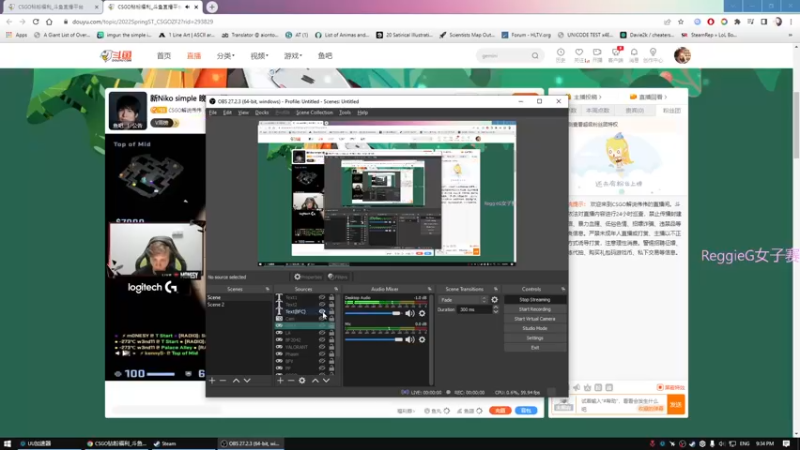Expand the 游戏 games dropdown on Douyu
Viewport: 800px width, 450px height.
pyautogui.click(x=293, y=56)
